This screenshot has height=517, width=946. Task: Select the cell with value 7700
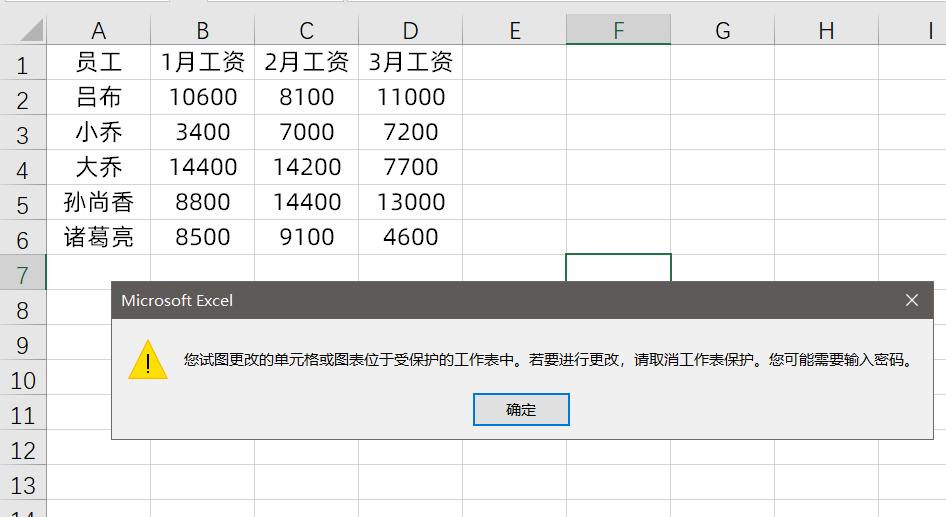(410, 167)
